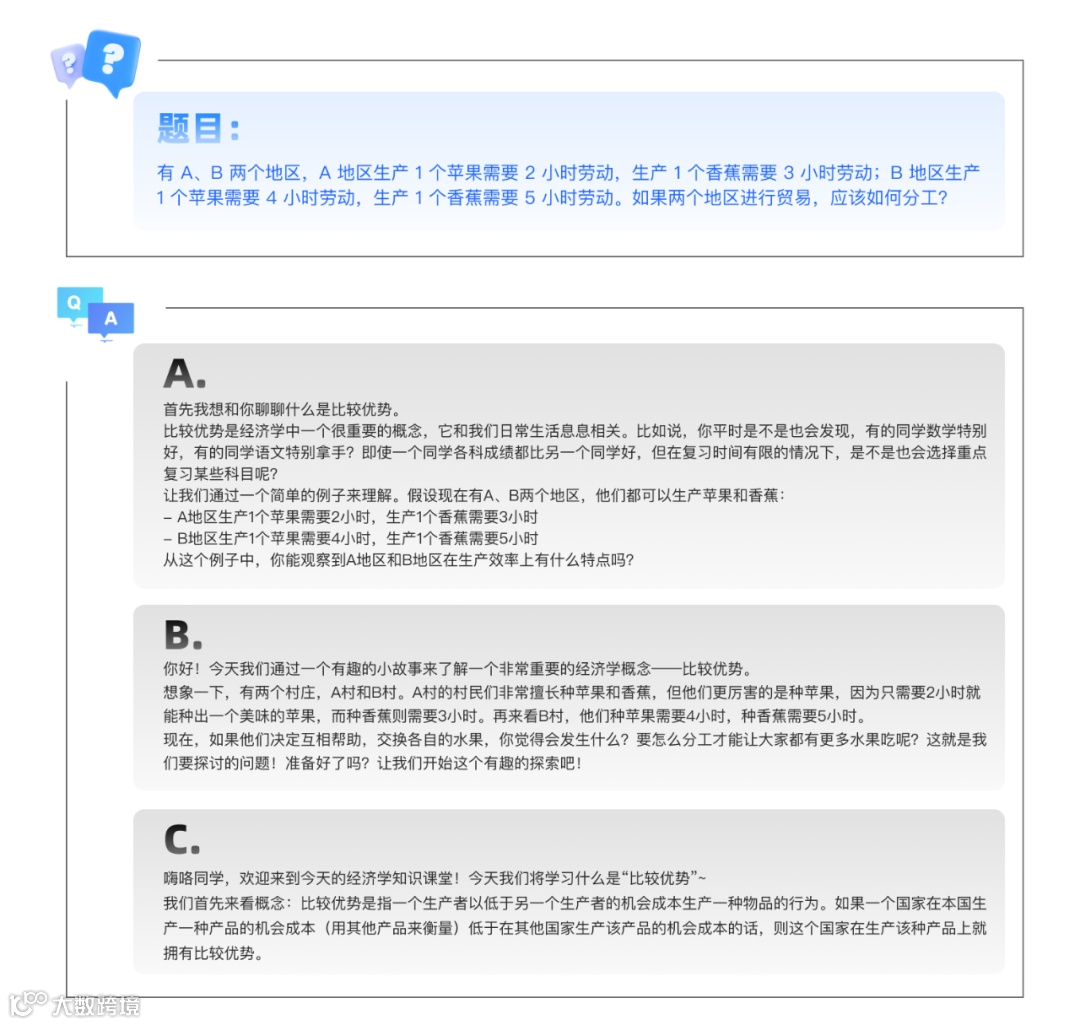Click the blue question mark bubble icon

pos(112,62)
